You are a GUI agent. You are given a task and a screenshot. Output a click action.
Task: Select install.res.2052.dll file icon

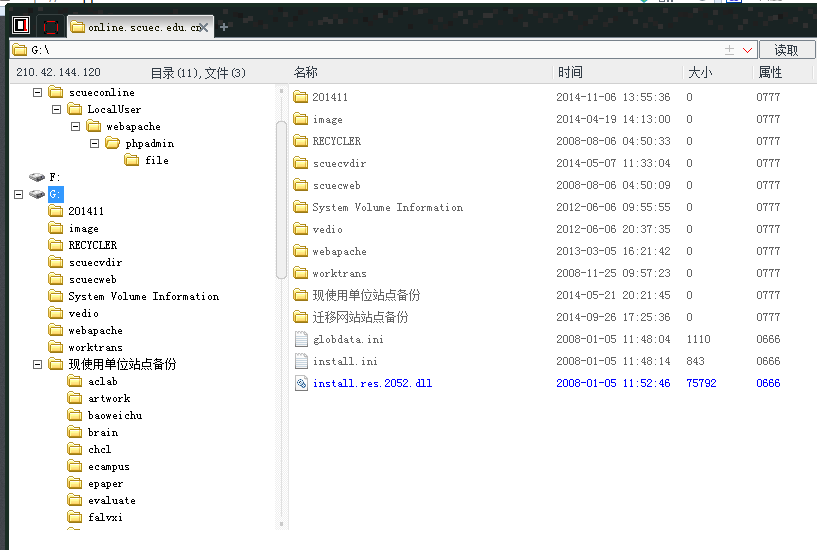[x=301, y=383]
